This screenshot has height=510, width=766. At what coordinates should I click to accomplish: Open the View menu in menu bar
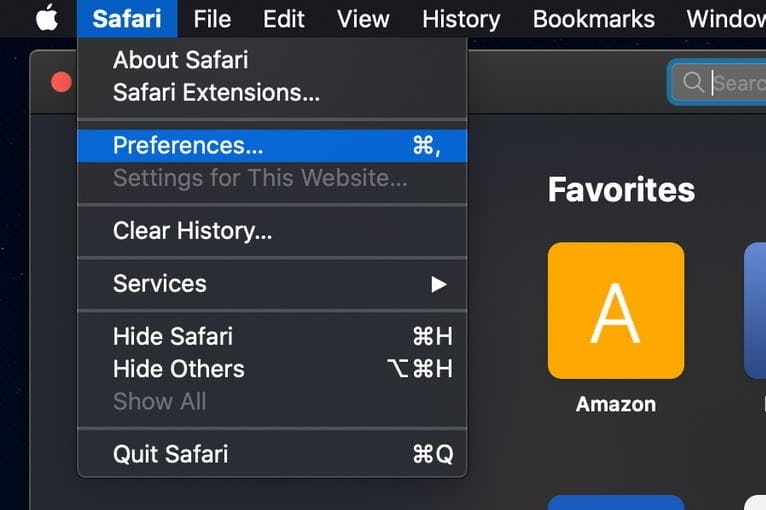pyautogui.click(x=363, y=19)
